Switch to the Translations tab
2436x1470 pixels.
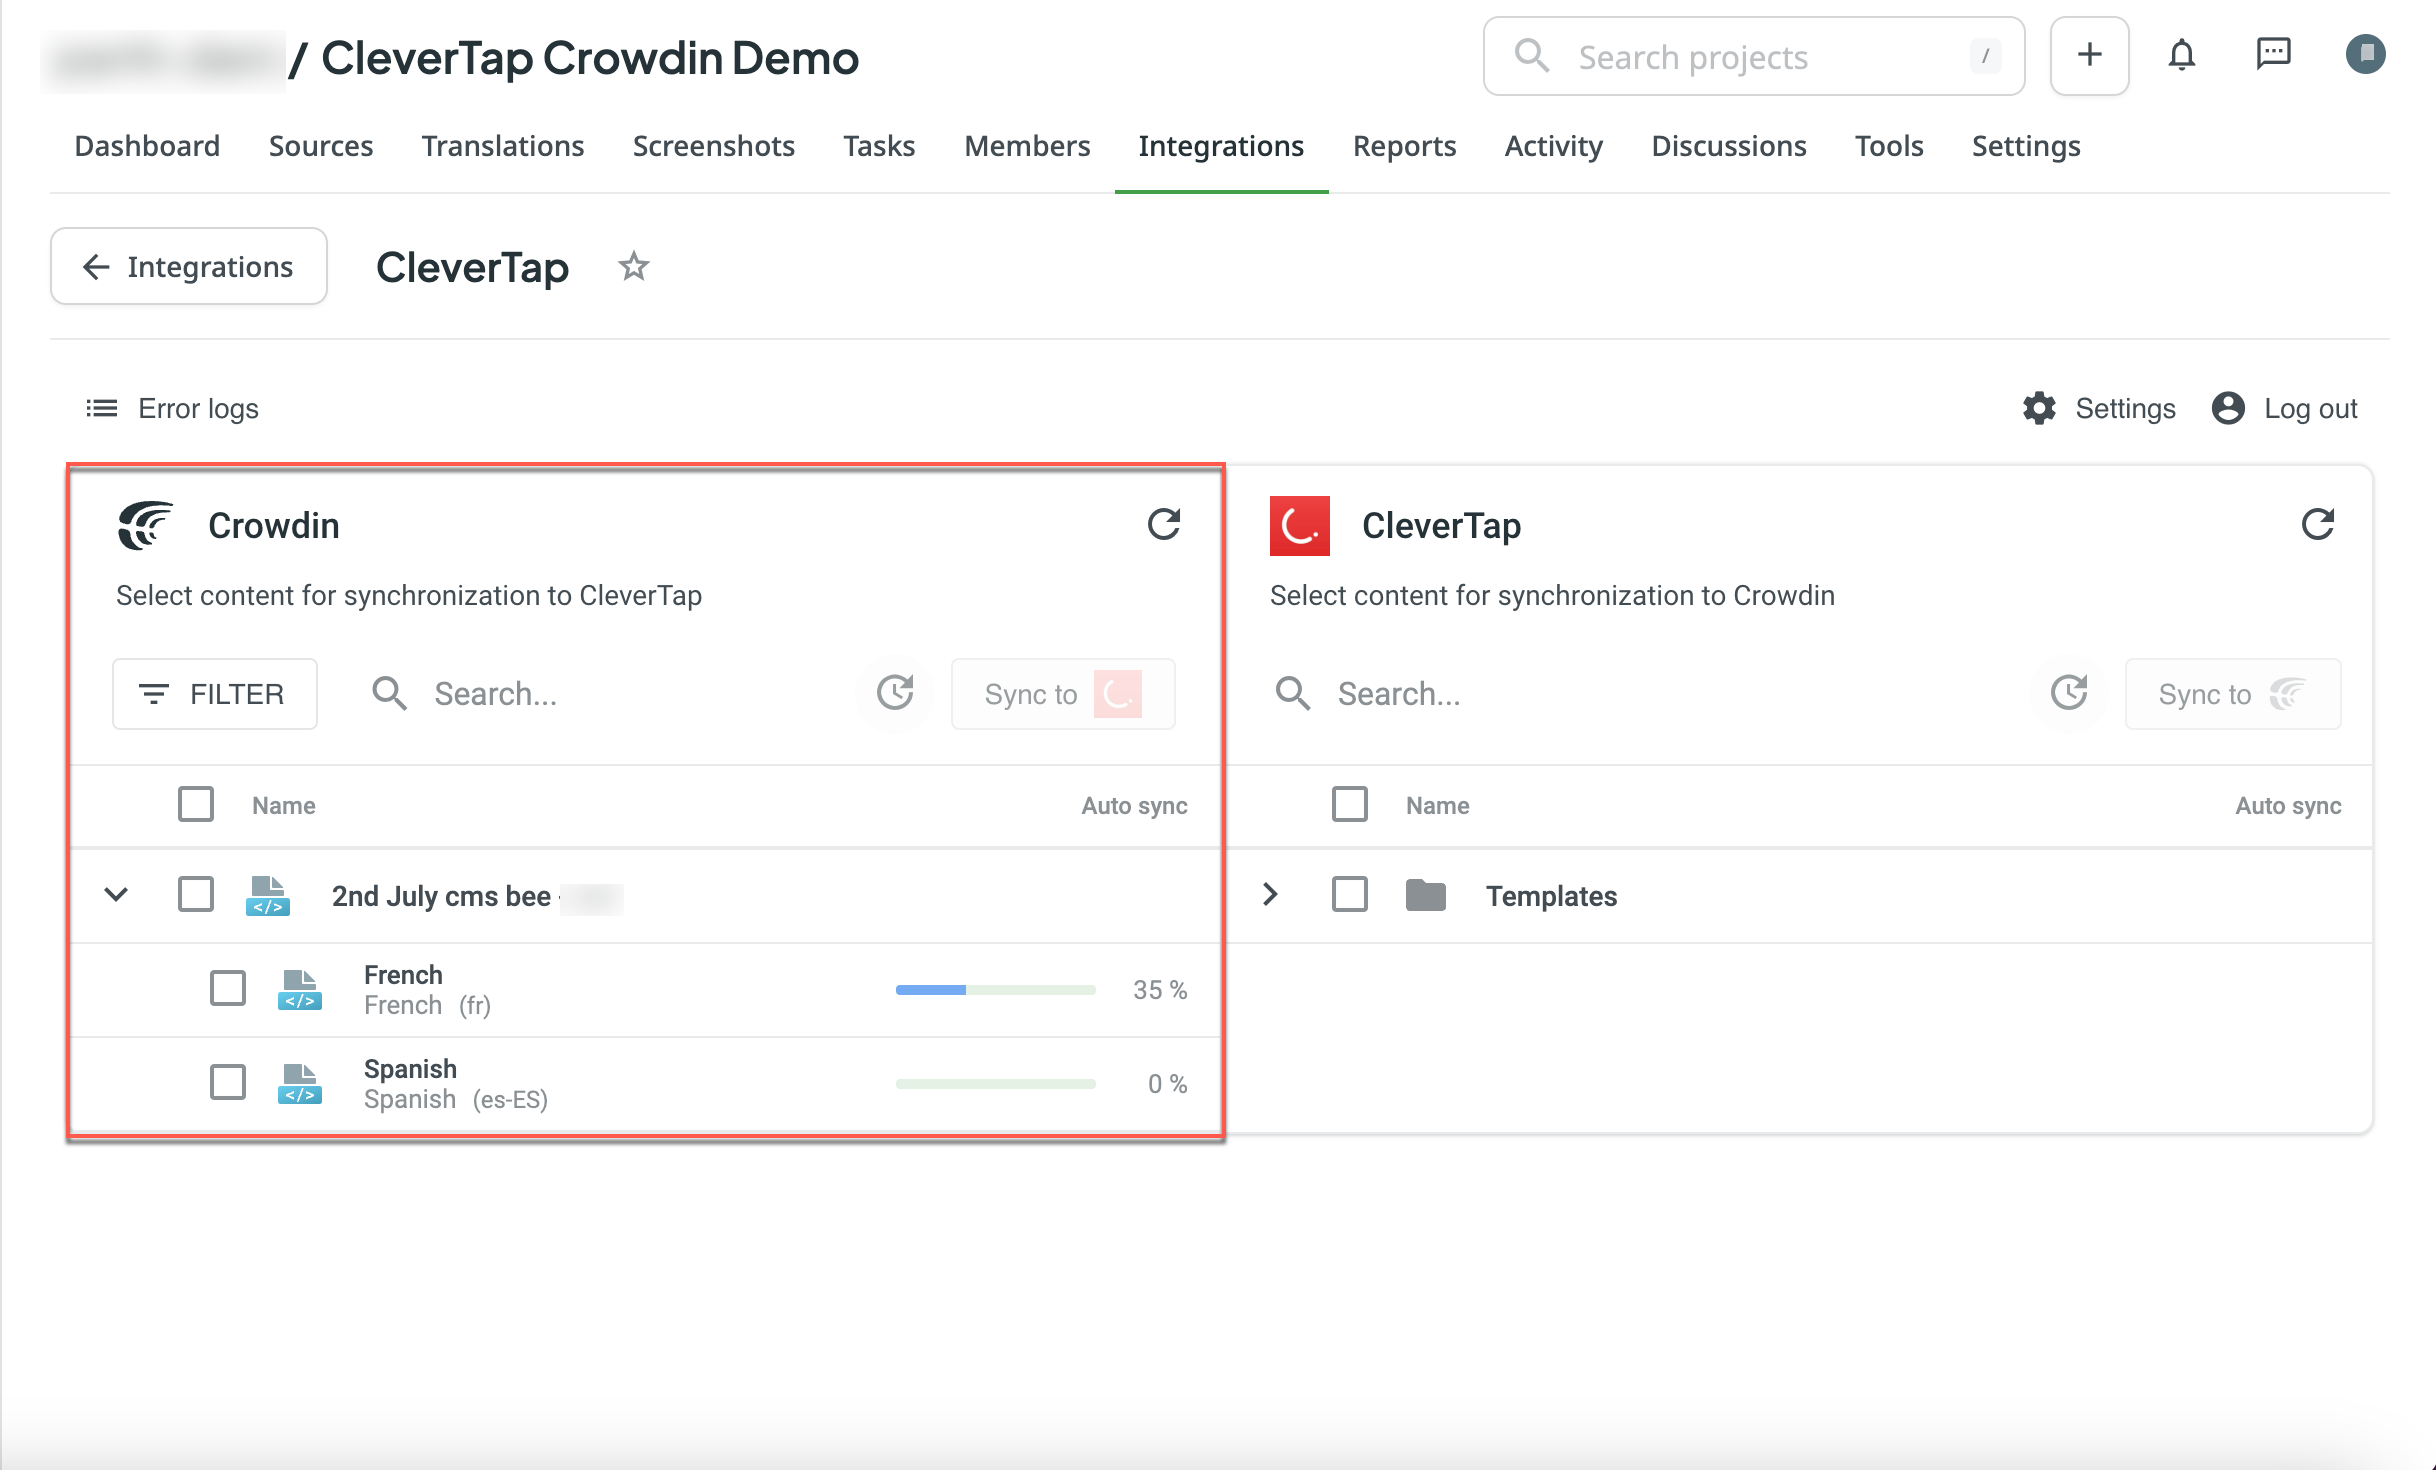[503, 146]
